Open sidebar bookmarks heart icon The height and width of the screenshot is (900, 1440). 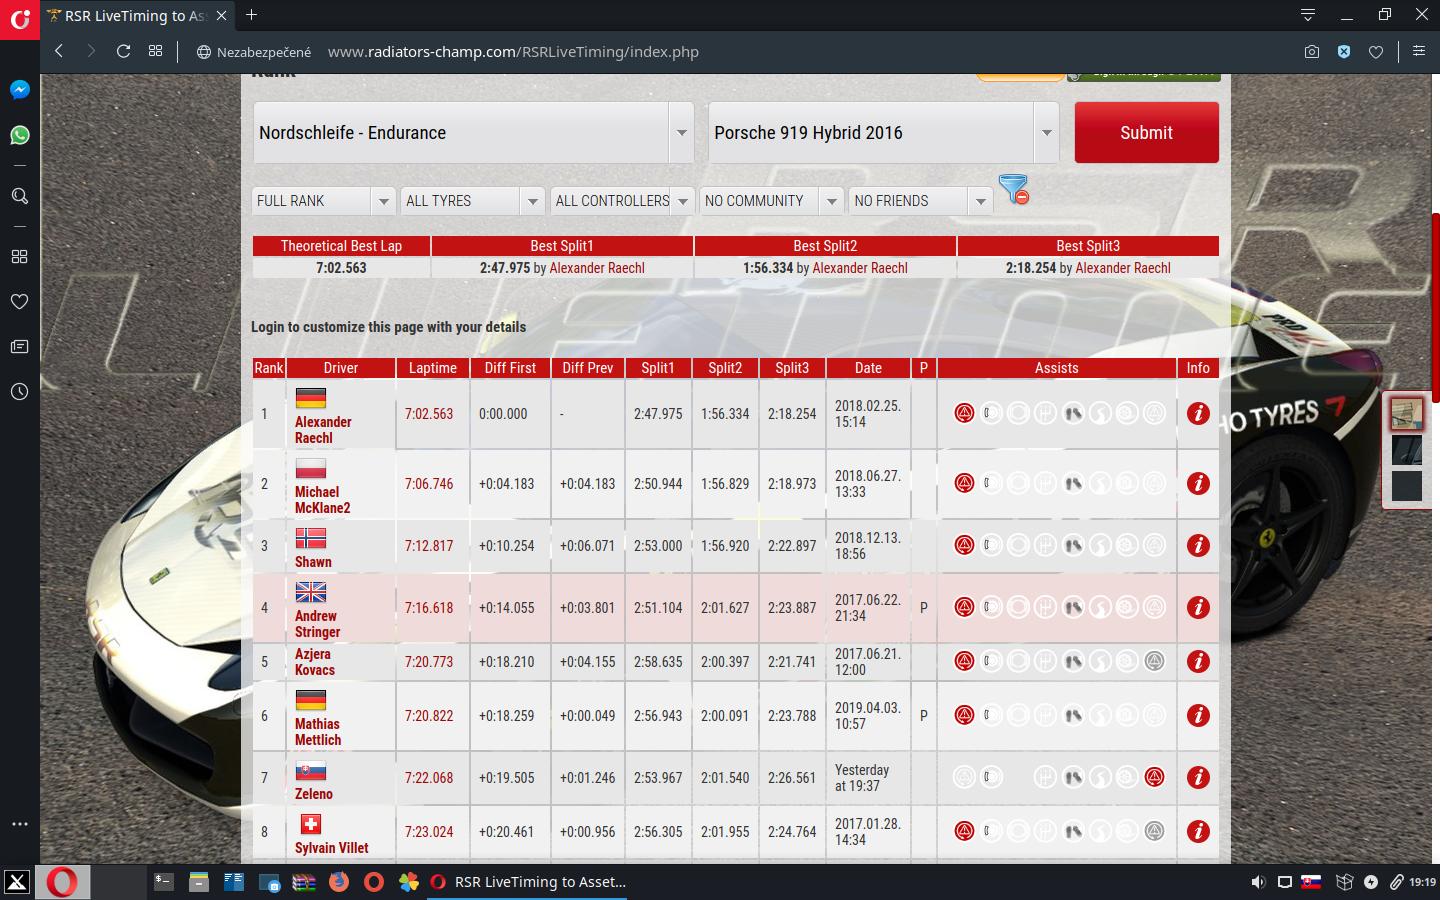pos(19,301)
